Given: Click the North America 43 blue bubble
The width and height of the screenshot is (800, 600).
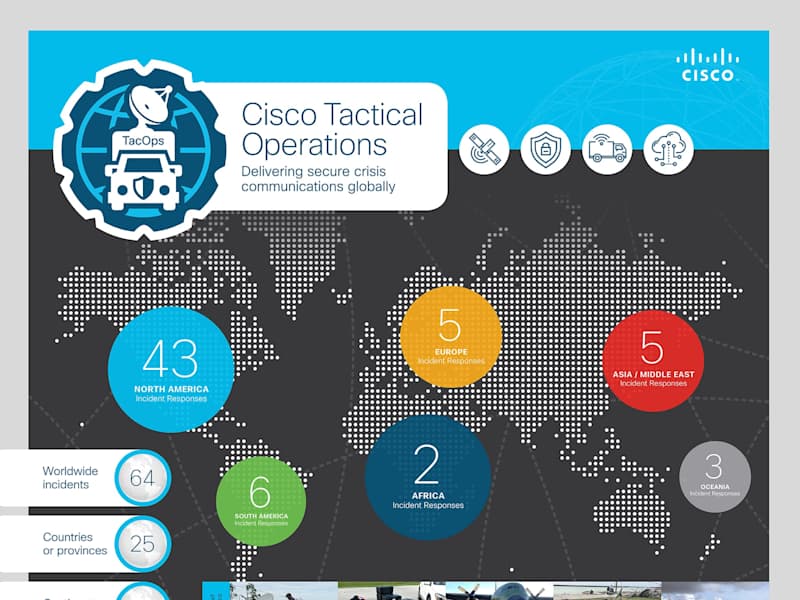Looking at the screenshot, I should tap(171, 370).
